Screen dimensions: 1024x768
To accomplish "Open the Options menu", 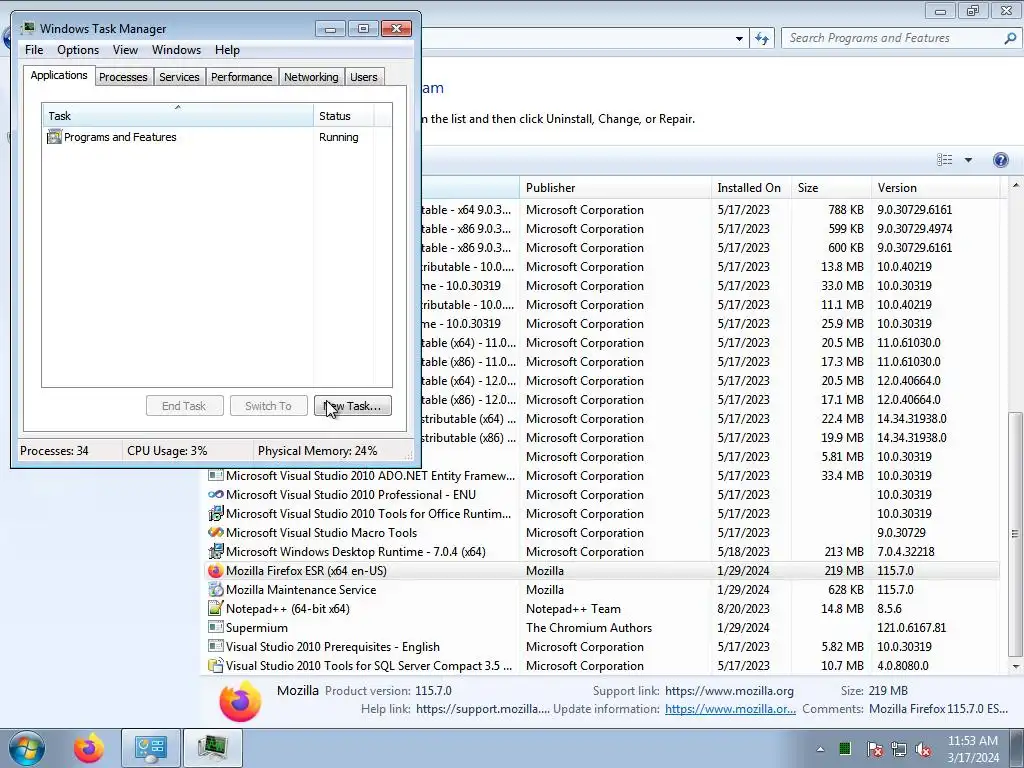I will (x=78, y=50).
